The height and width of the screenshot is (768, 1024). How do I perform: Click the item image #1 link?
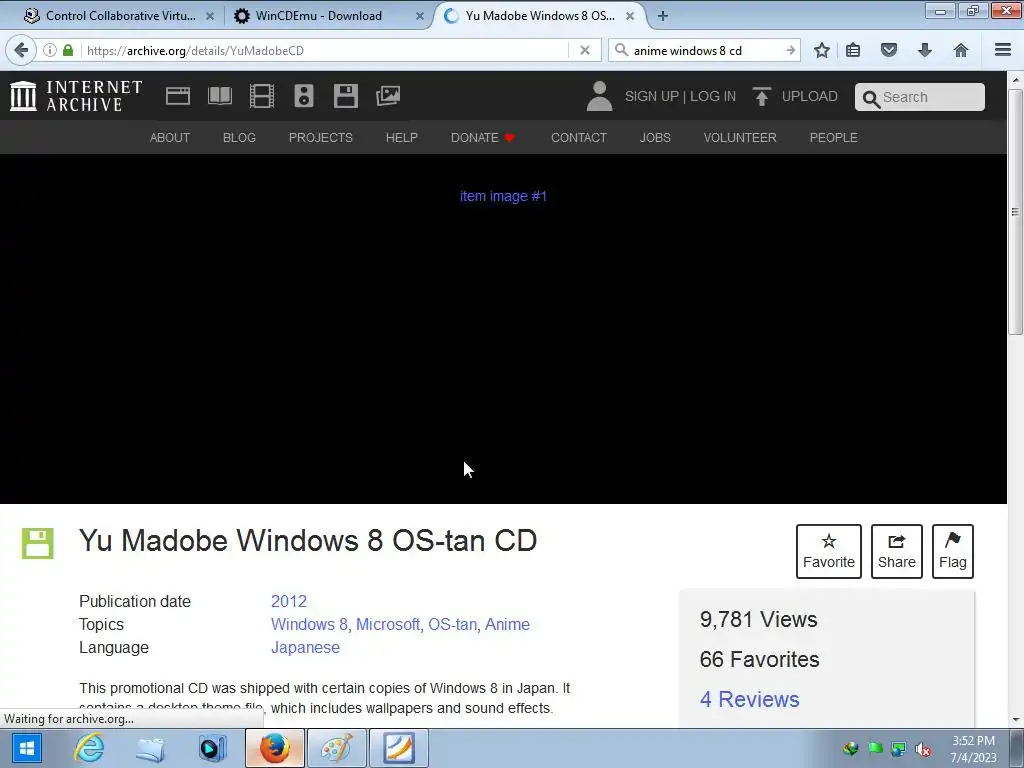[503, 196]
